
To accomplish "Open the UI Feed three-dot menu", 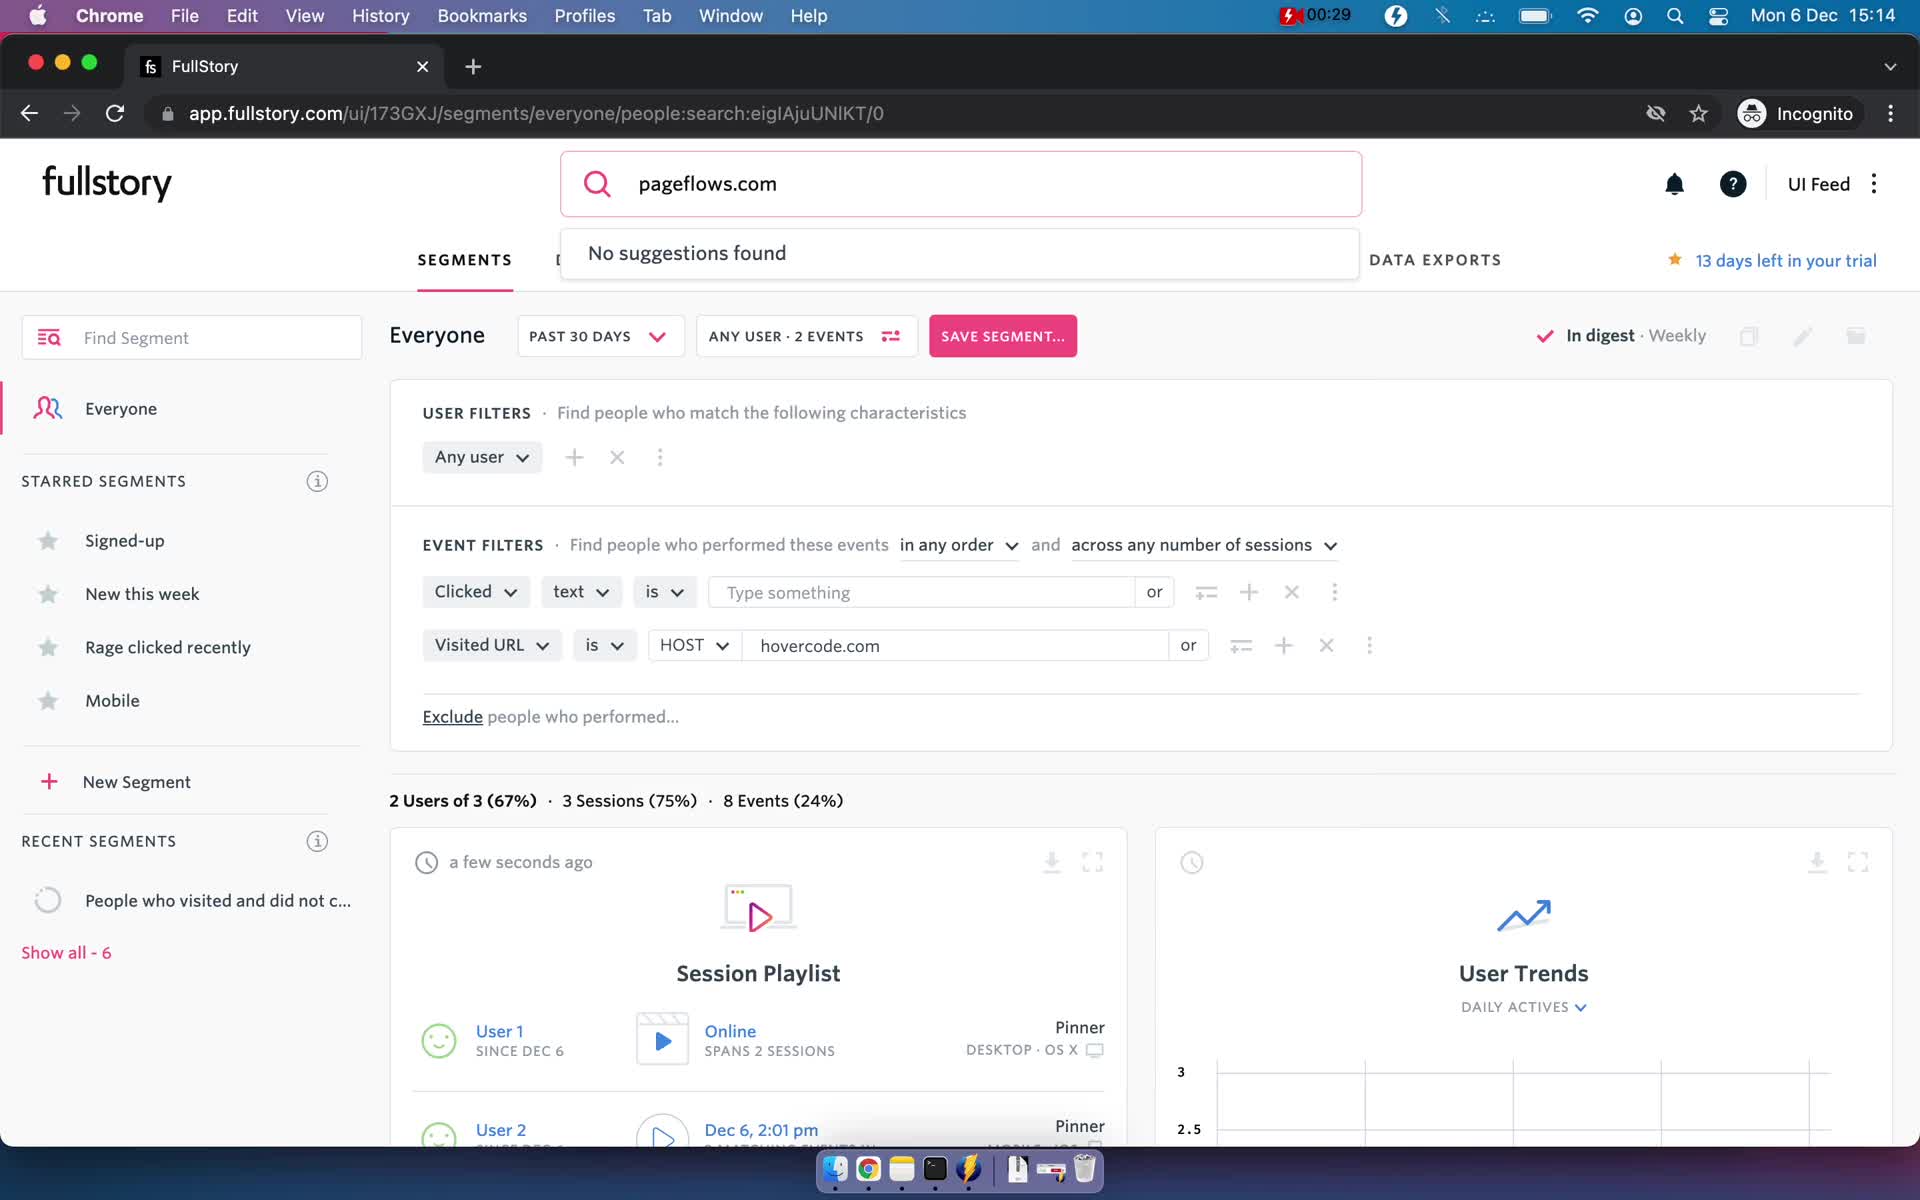I will pyautogui.click(x=1874, y=184).
